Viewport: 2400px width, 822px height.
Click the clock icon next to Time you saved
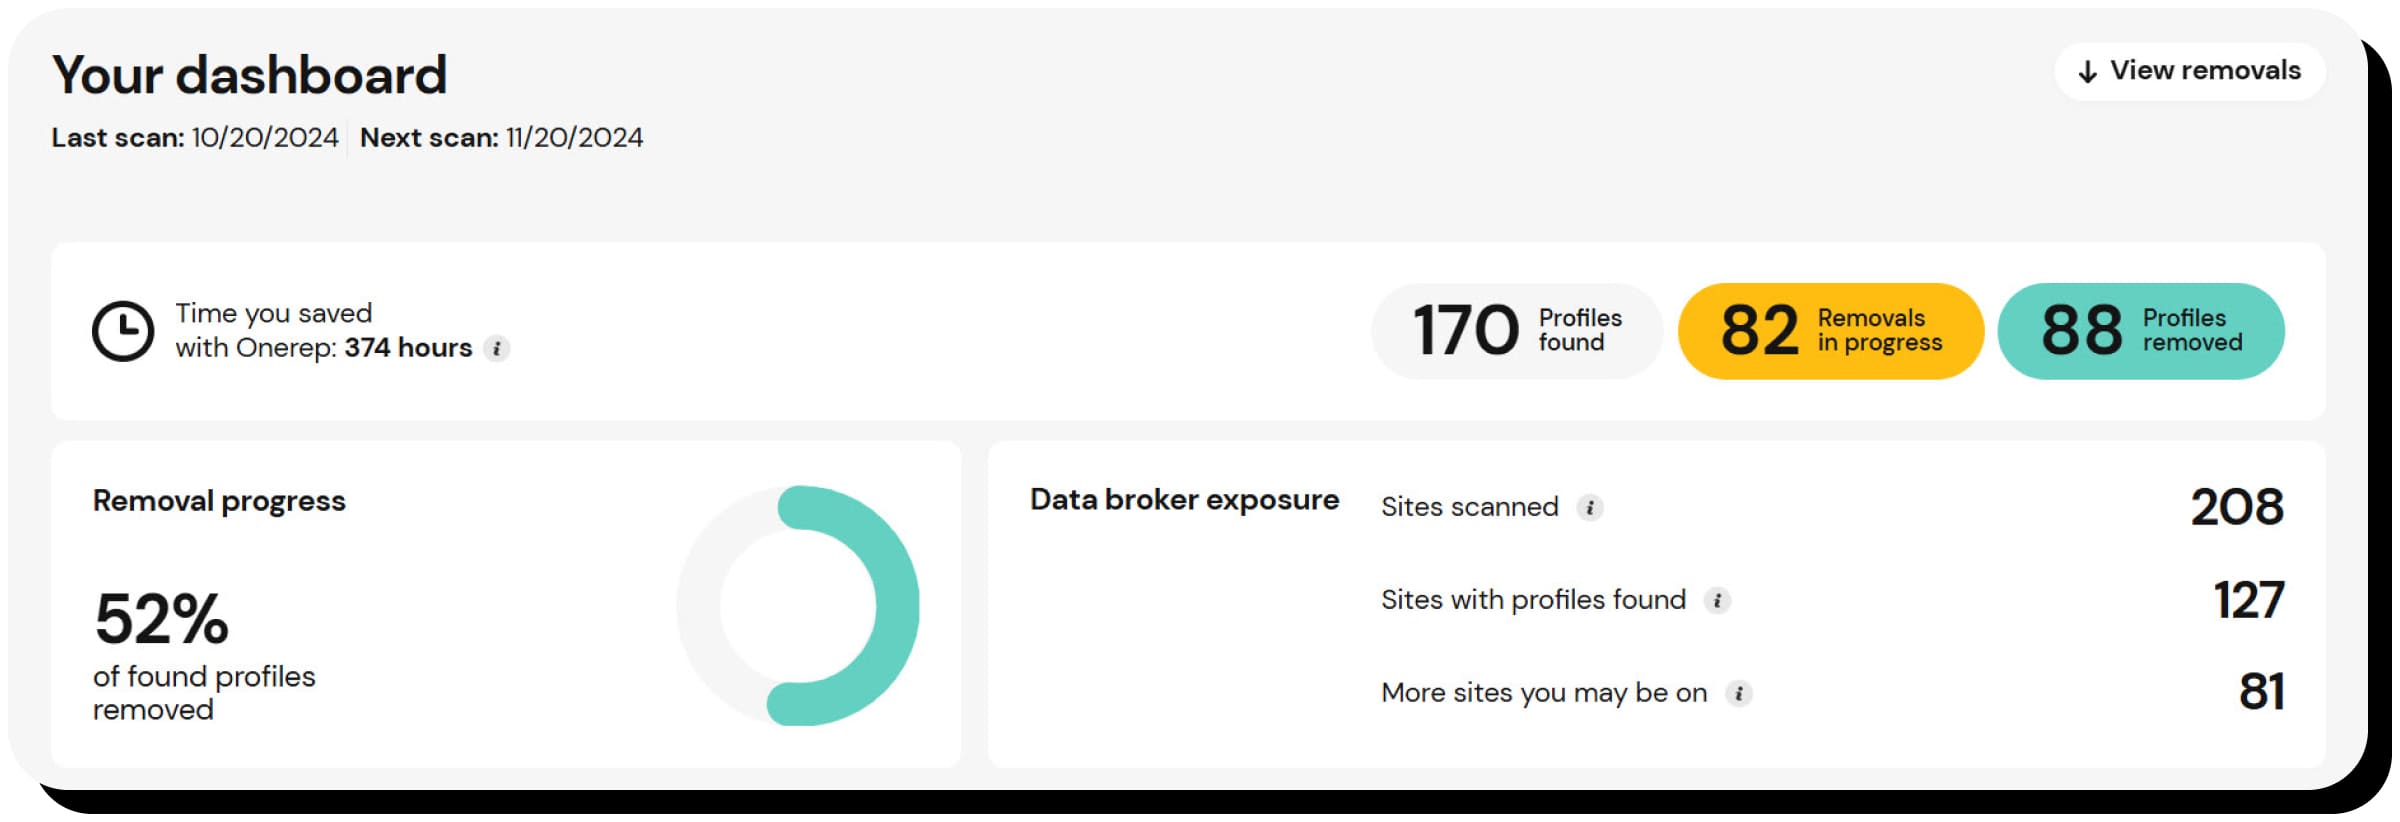[x=123, y=331]
